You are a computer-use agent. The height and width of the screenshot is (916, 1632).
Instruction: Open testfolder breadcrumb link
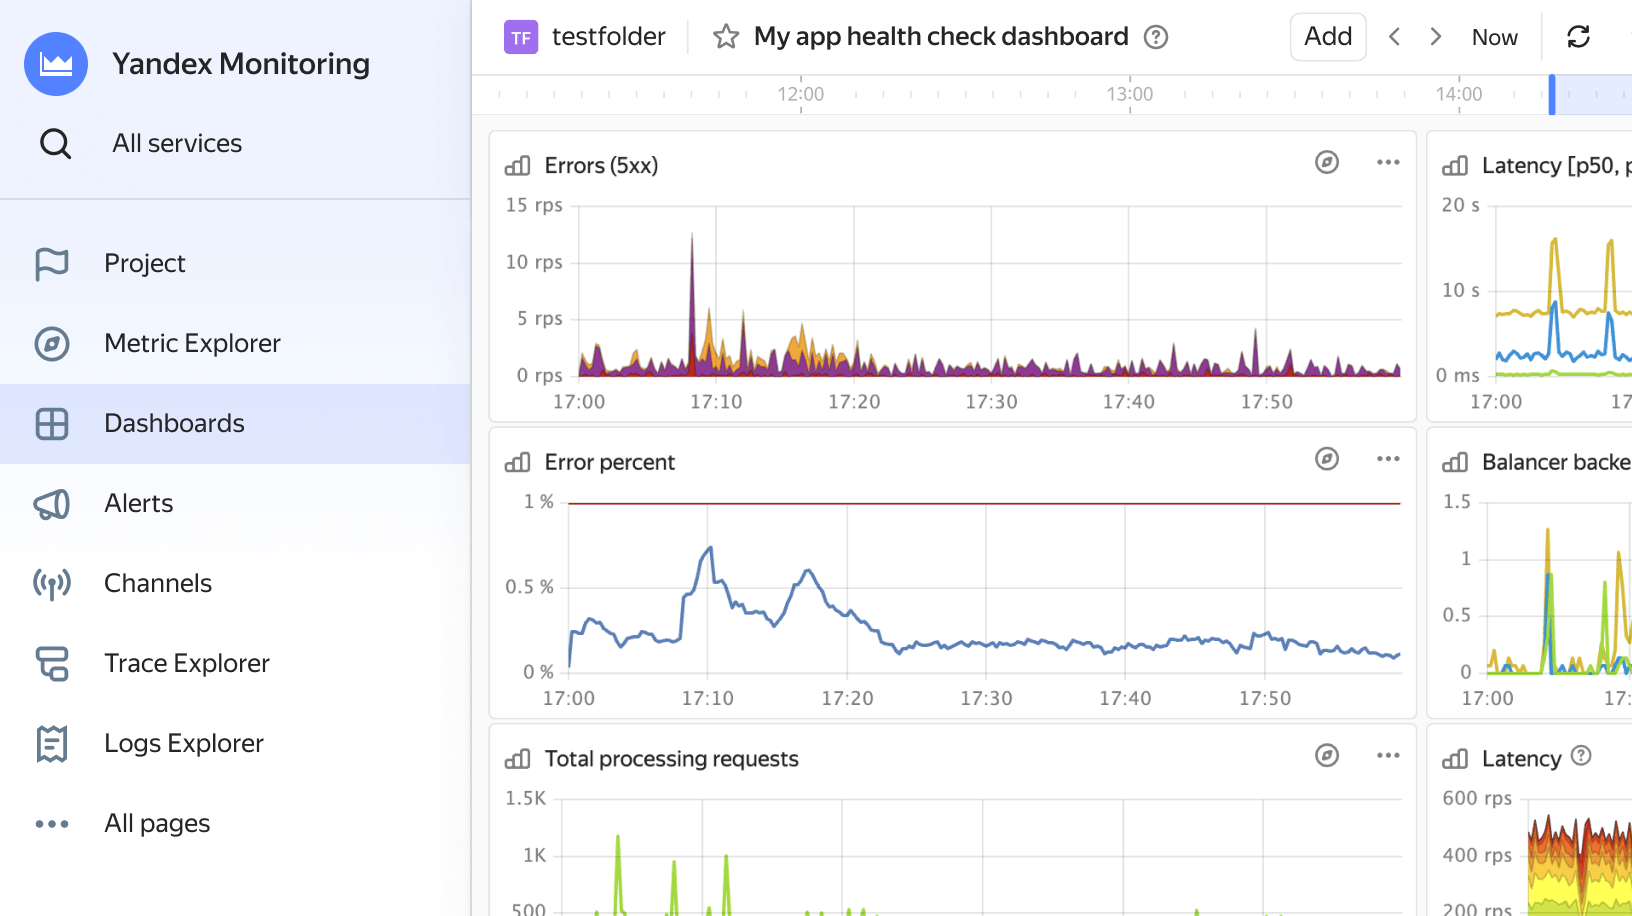[x=608, y=37]
